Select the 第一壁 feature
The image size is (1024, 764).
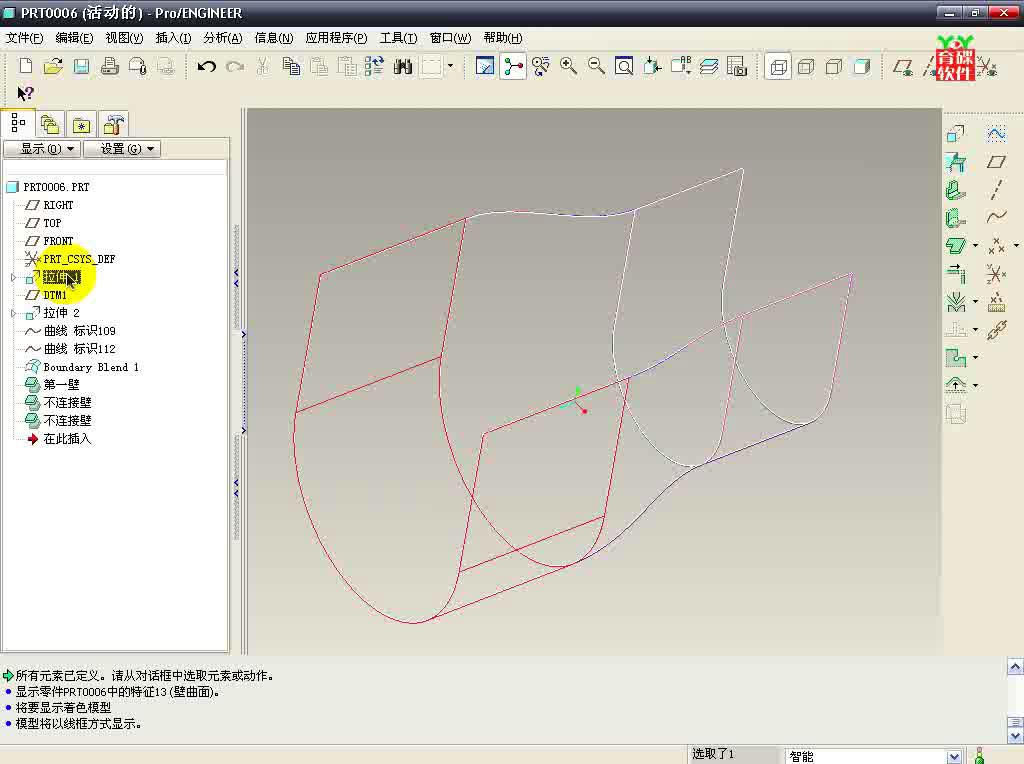(x=61, y=385)
